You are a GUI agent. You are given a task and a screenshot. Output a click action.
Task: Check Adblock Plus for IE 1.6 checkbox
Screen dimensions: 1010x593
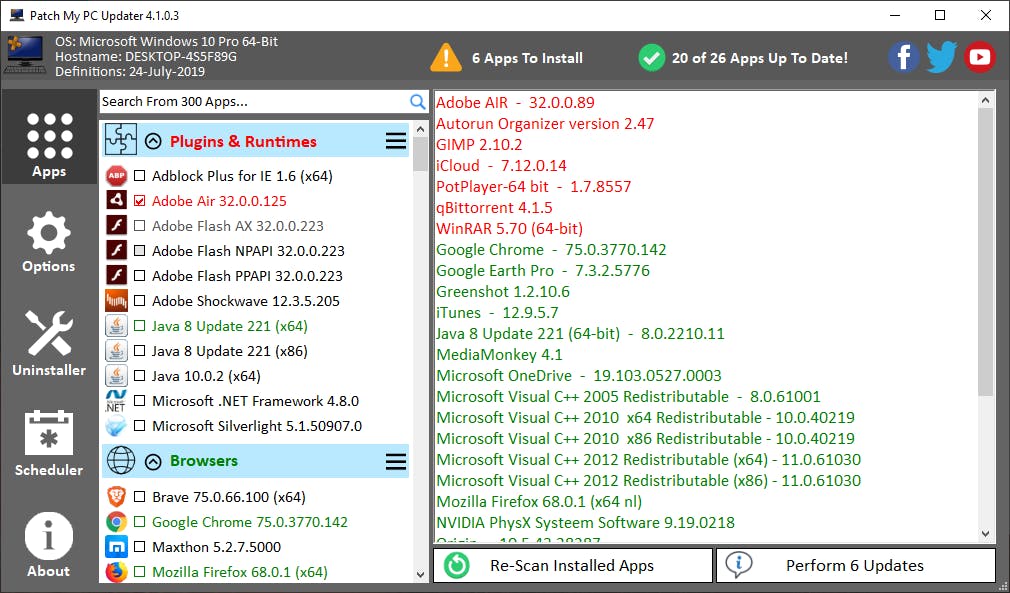(x=139, y=176)
